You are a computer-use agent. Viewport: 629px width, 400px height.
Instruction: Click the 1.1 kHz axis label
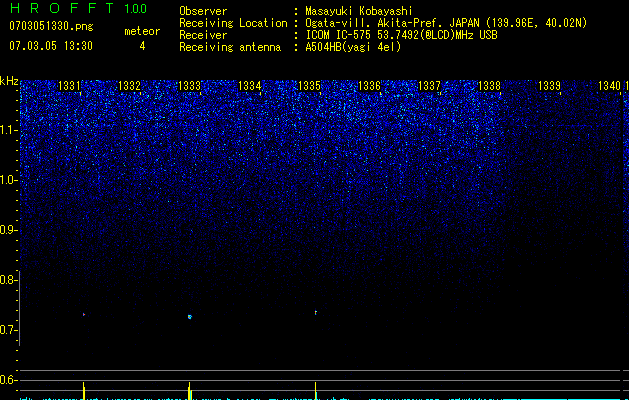click(x=8, y=130)
